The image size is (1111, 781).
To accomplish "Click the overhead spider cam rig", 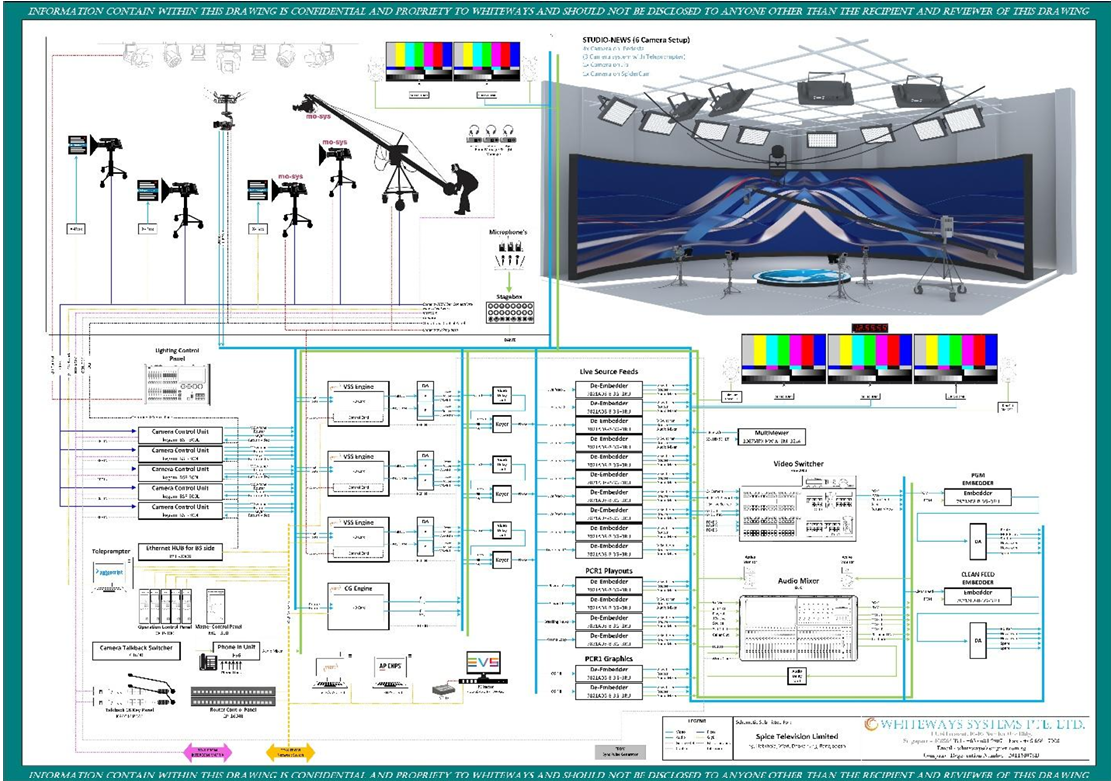I will coord(224,108).
